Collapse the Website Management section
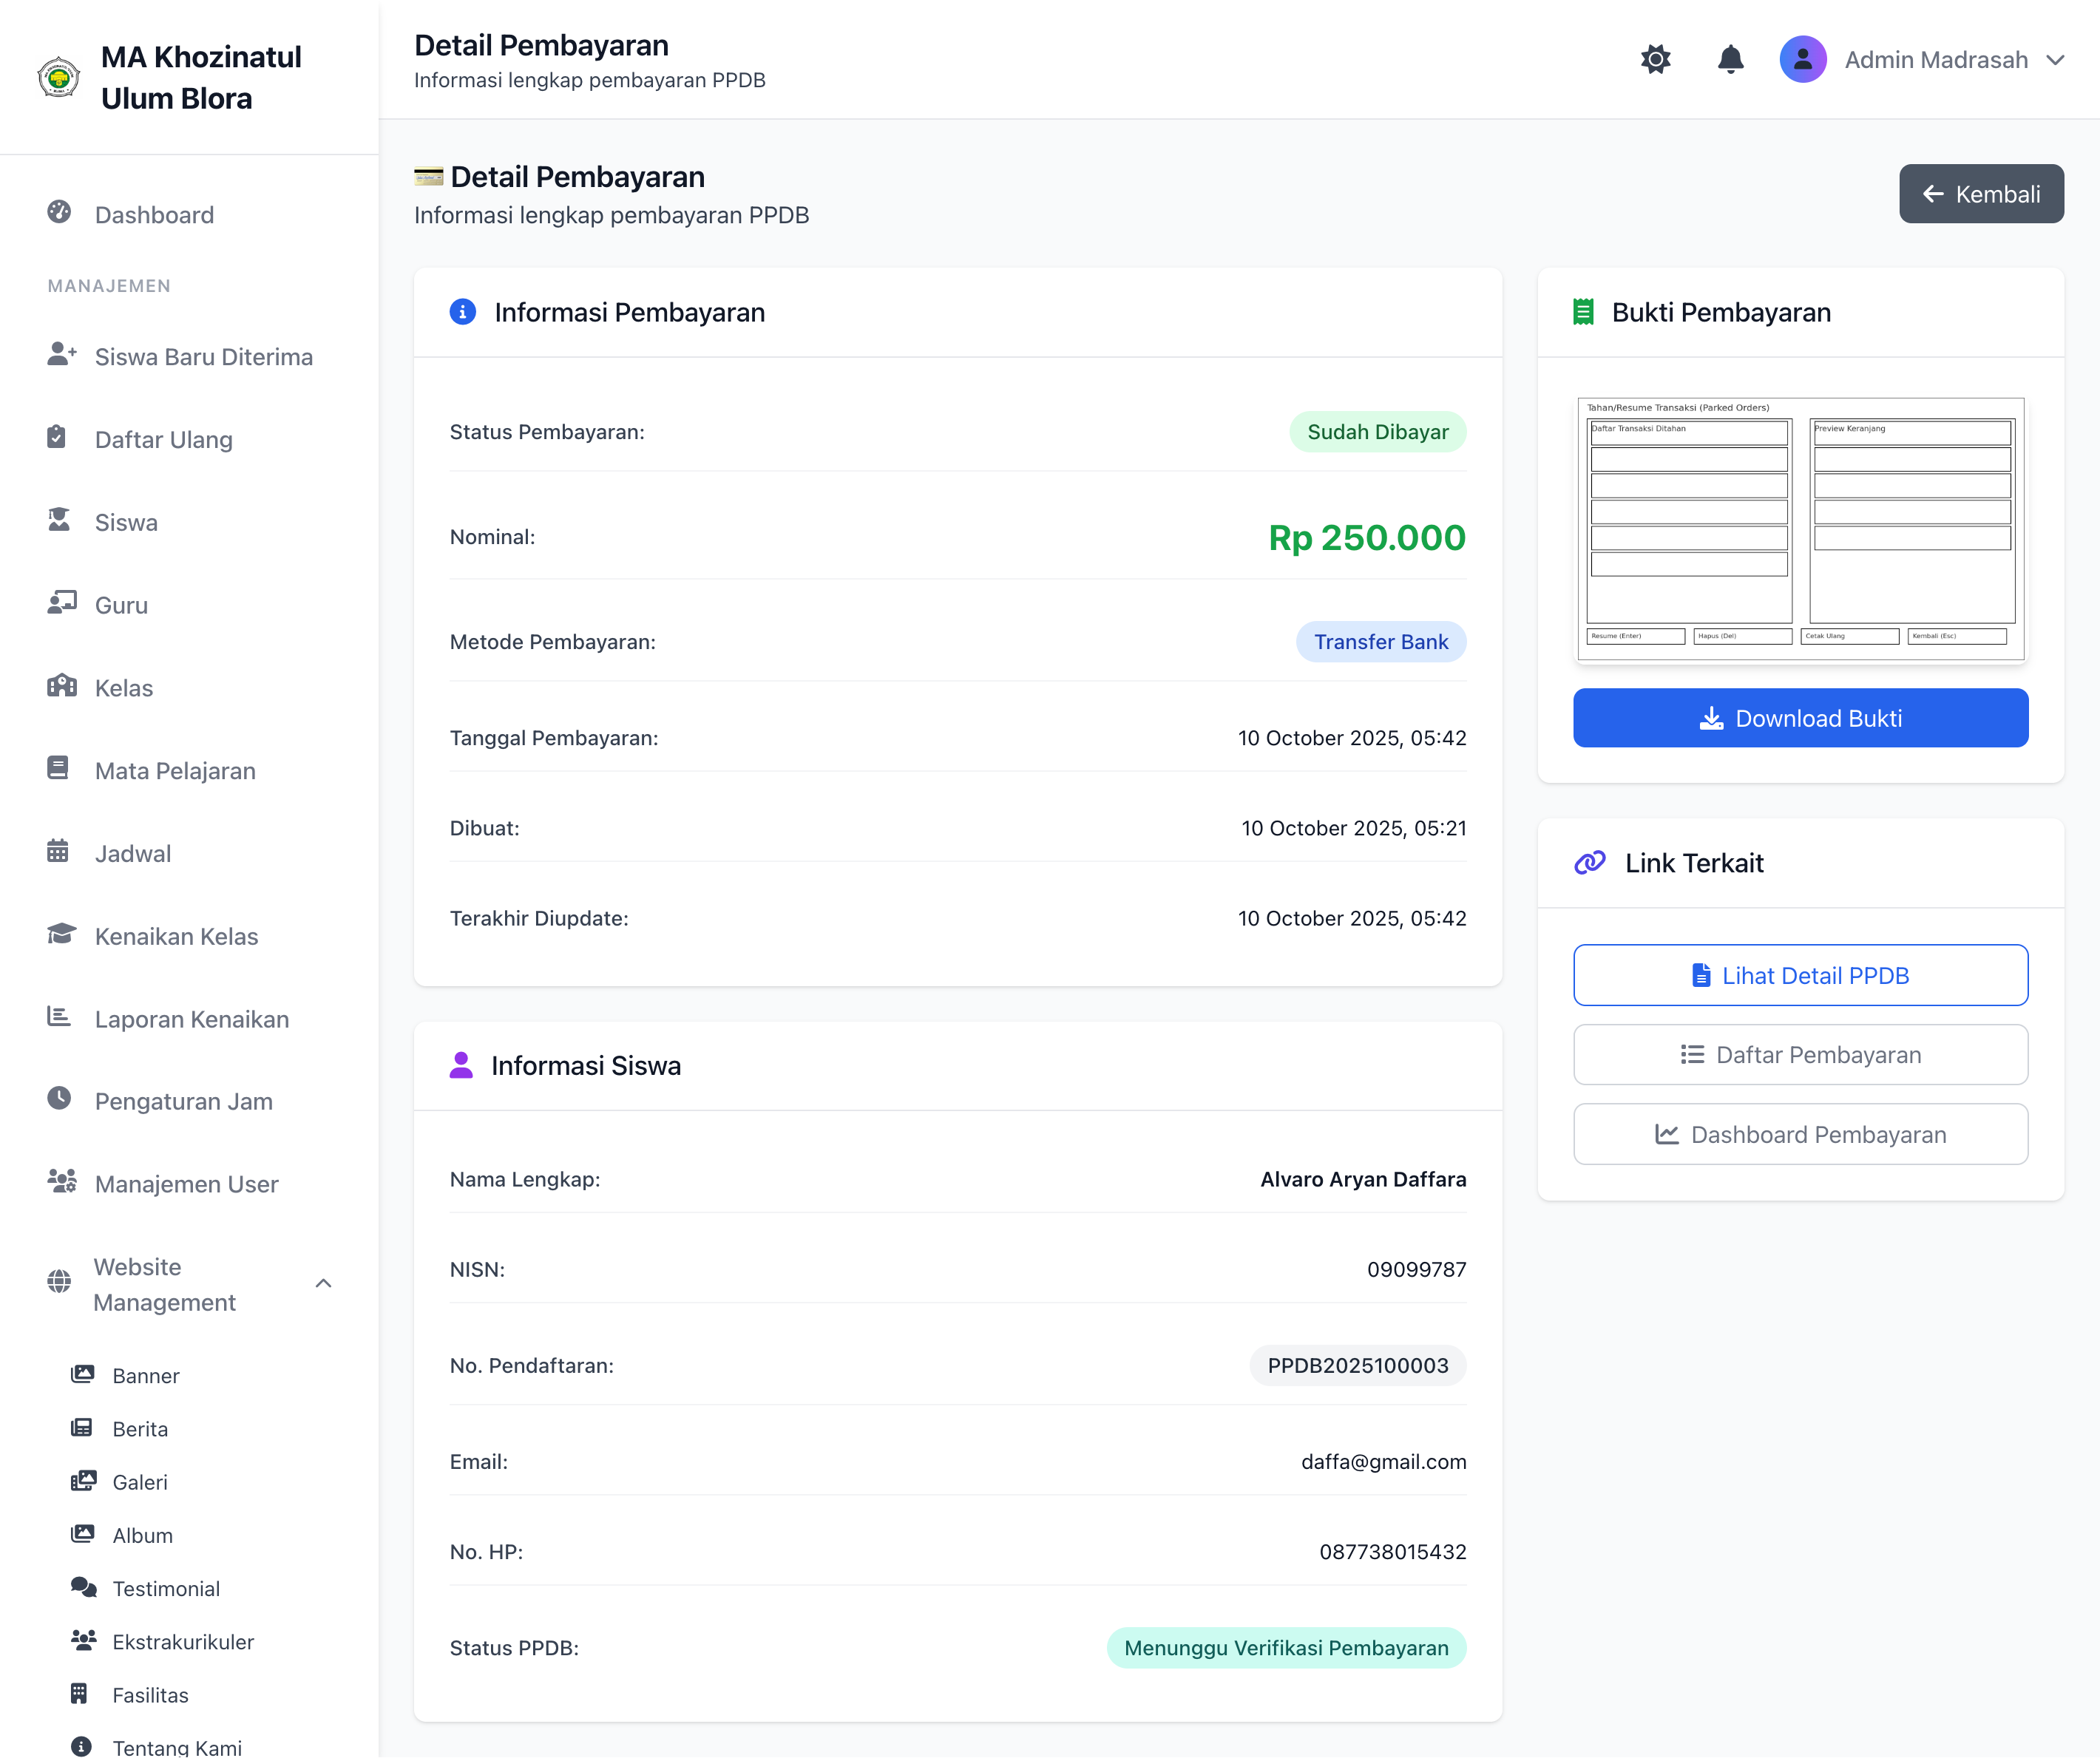The width and height of the screenshot is (2100, 1758). tap(323, 1284)
